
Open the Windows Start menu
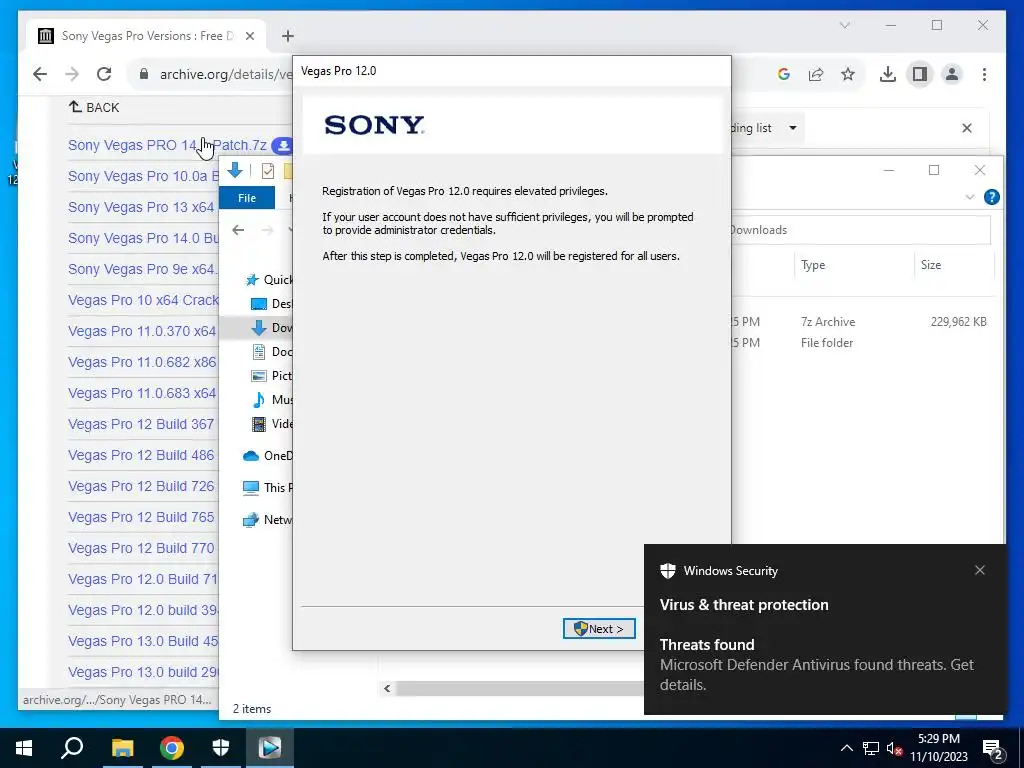point(24,748)
